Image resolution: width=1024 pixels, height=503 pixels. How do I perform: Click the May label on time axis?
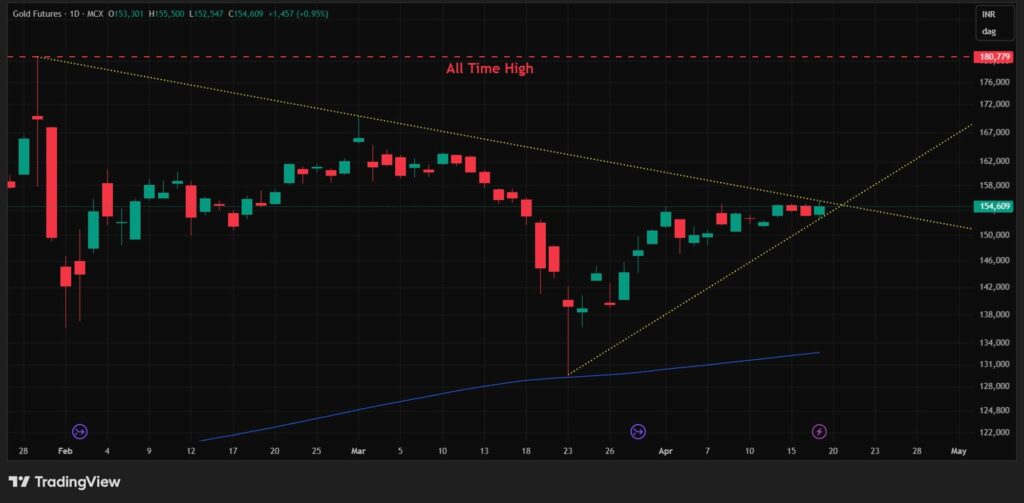click(958, 451)
